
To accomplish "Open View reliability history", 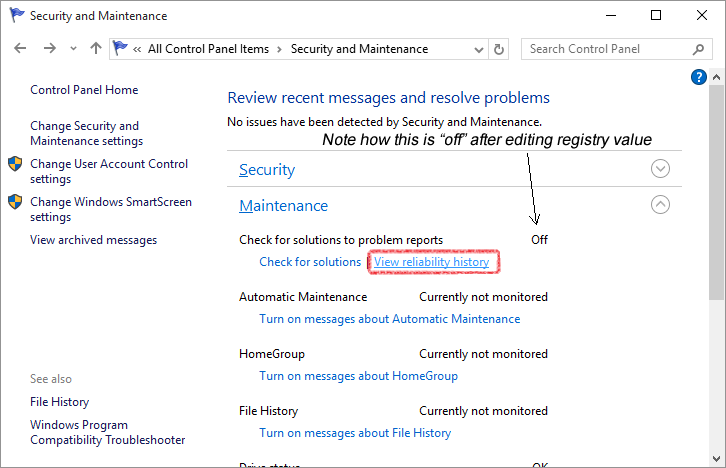I will pyautogui.click(x=432, y=262).
